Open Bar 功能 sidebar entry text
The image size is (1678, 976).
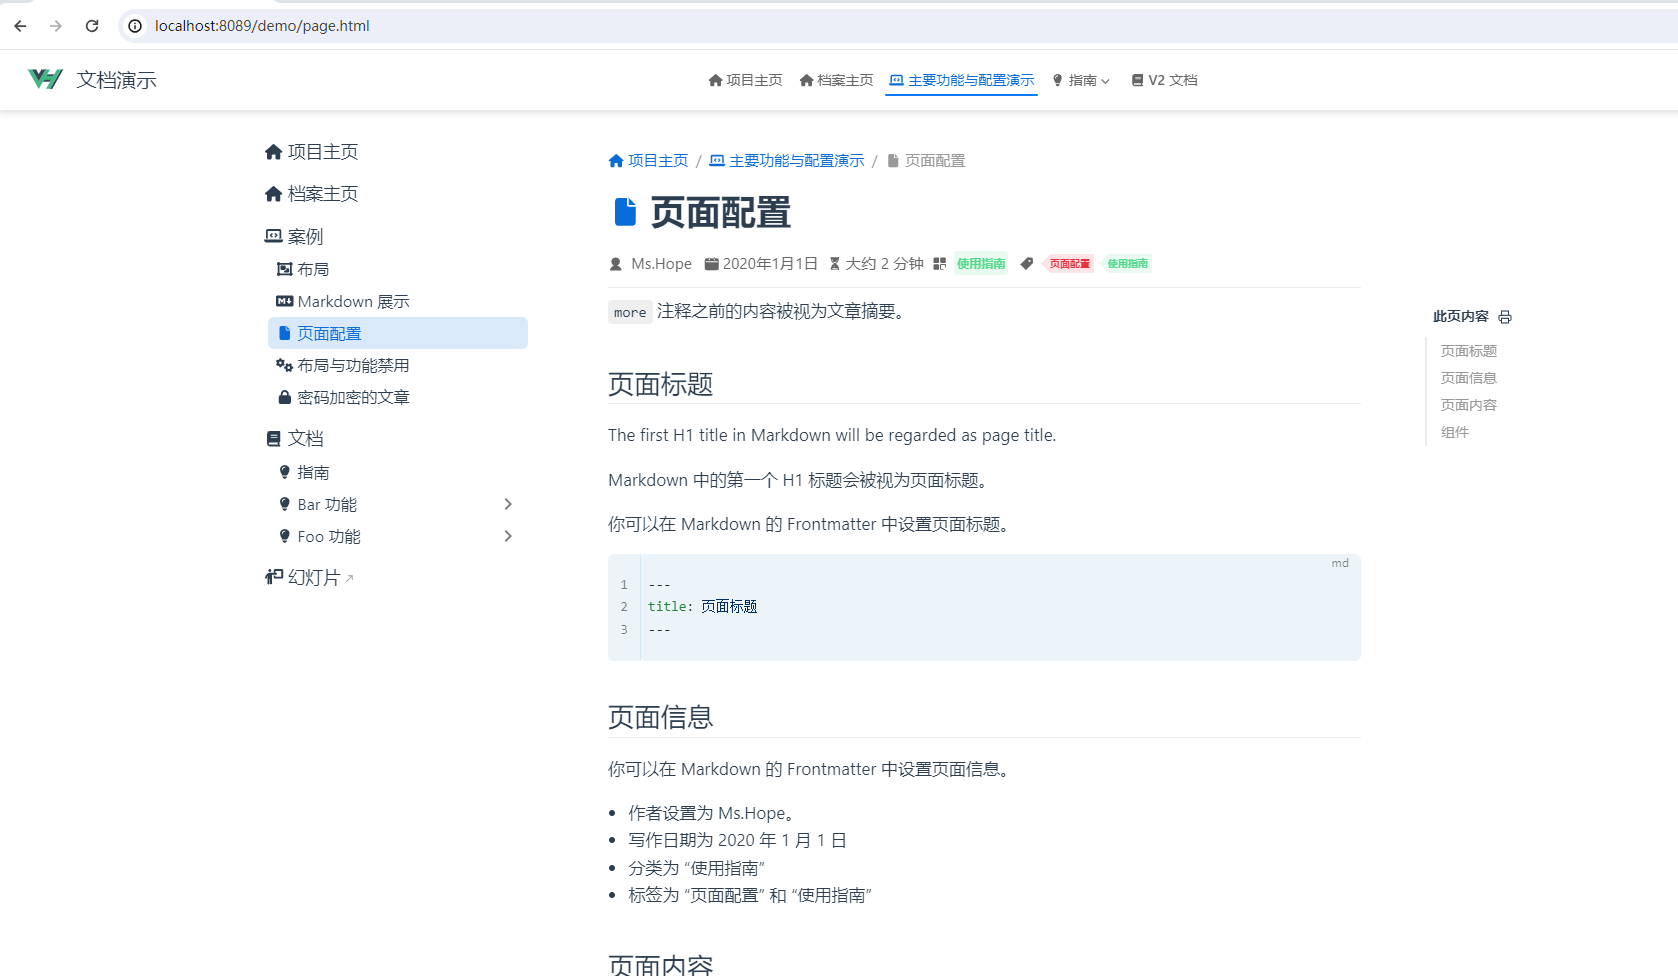pyautogui.click(x=327, y=504)
